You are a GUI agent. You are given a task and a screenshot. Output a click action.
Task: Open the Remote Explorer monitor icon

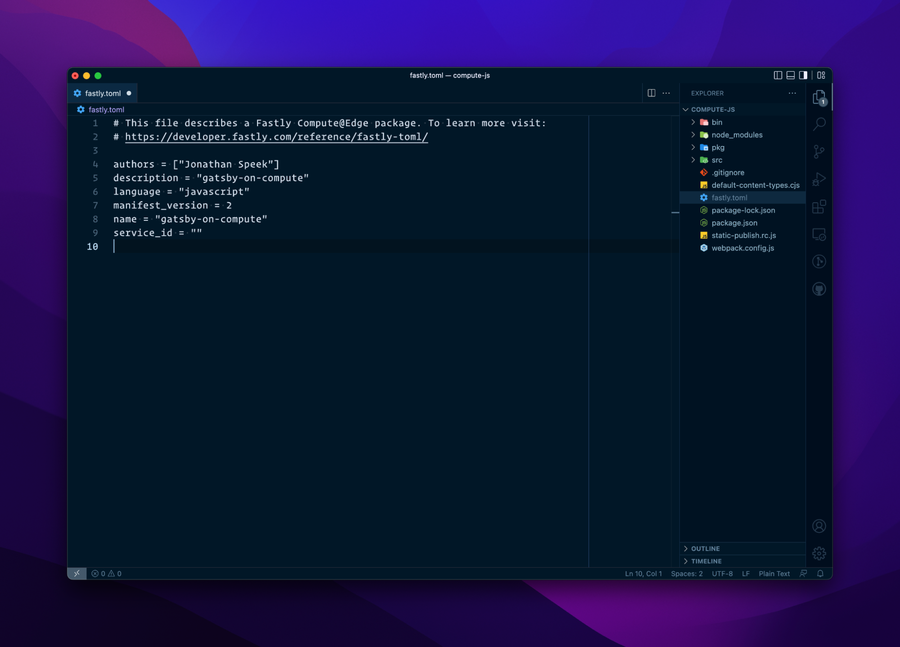pos(819,234)
